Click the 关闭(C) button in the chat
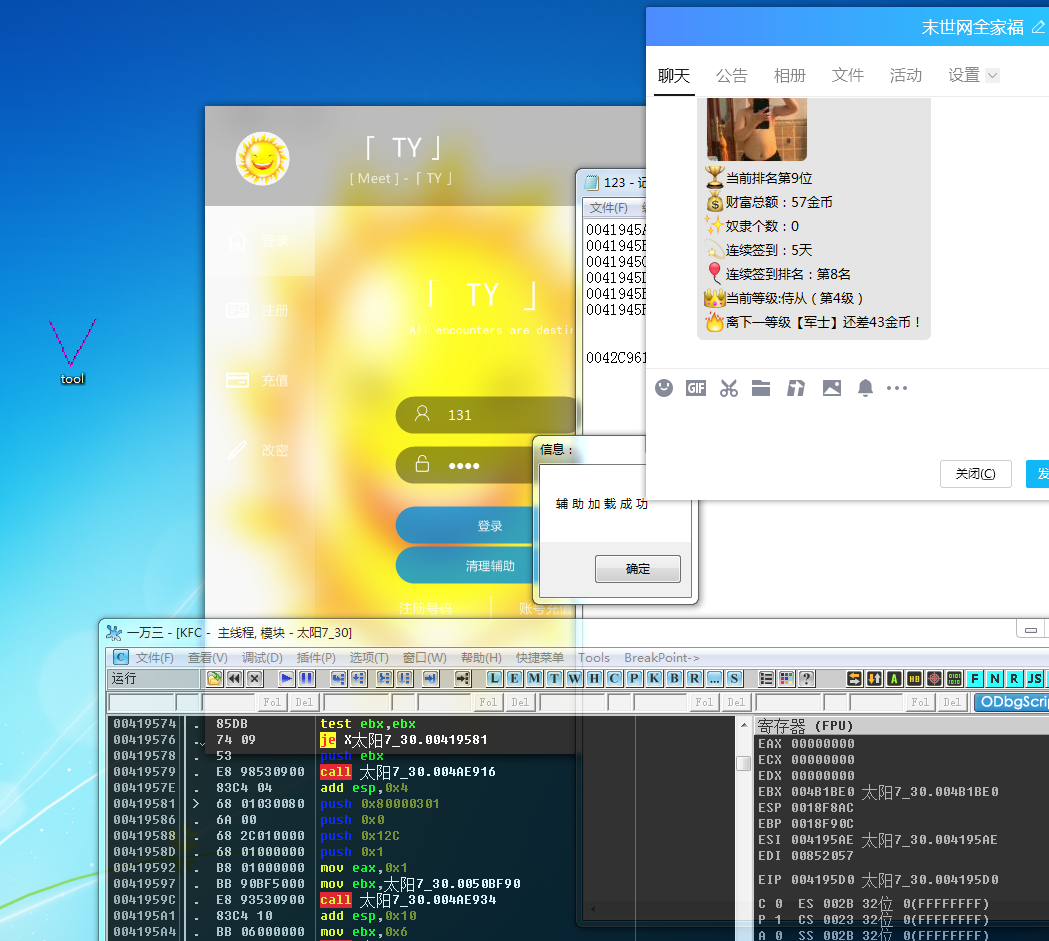Viewport: 1049px width, 941px height. coord(975,474)
